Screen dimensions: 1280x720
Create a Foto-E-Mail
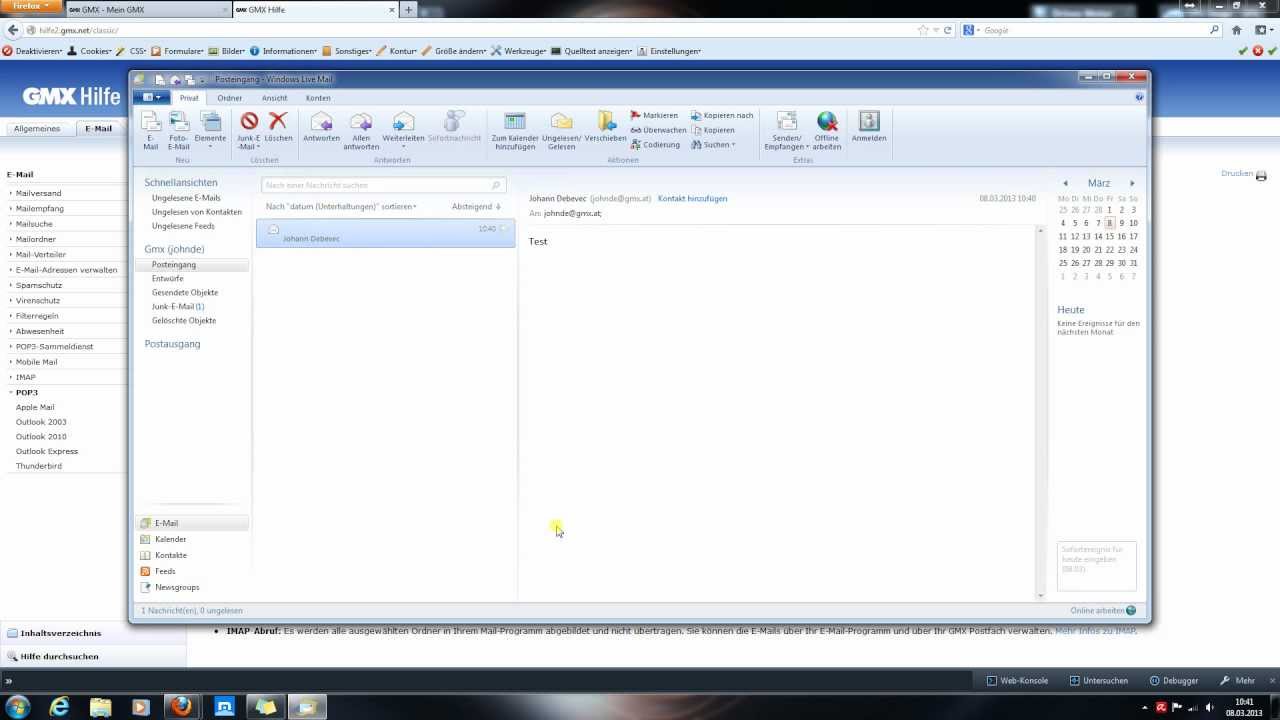point(179,131)
